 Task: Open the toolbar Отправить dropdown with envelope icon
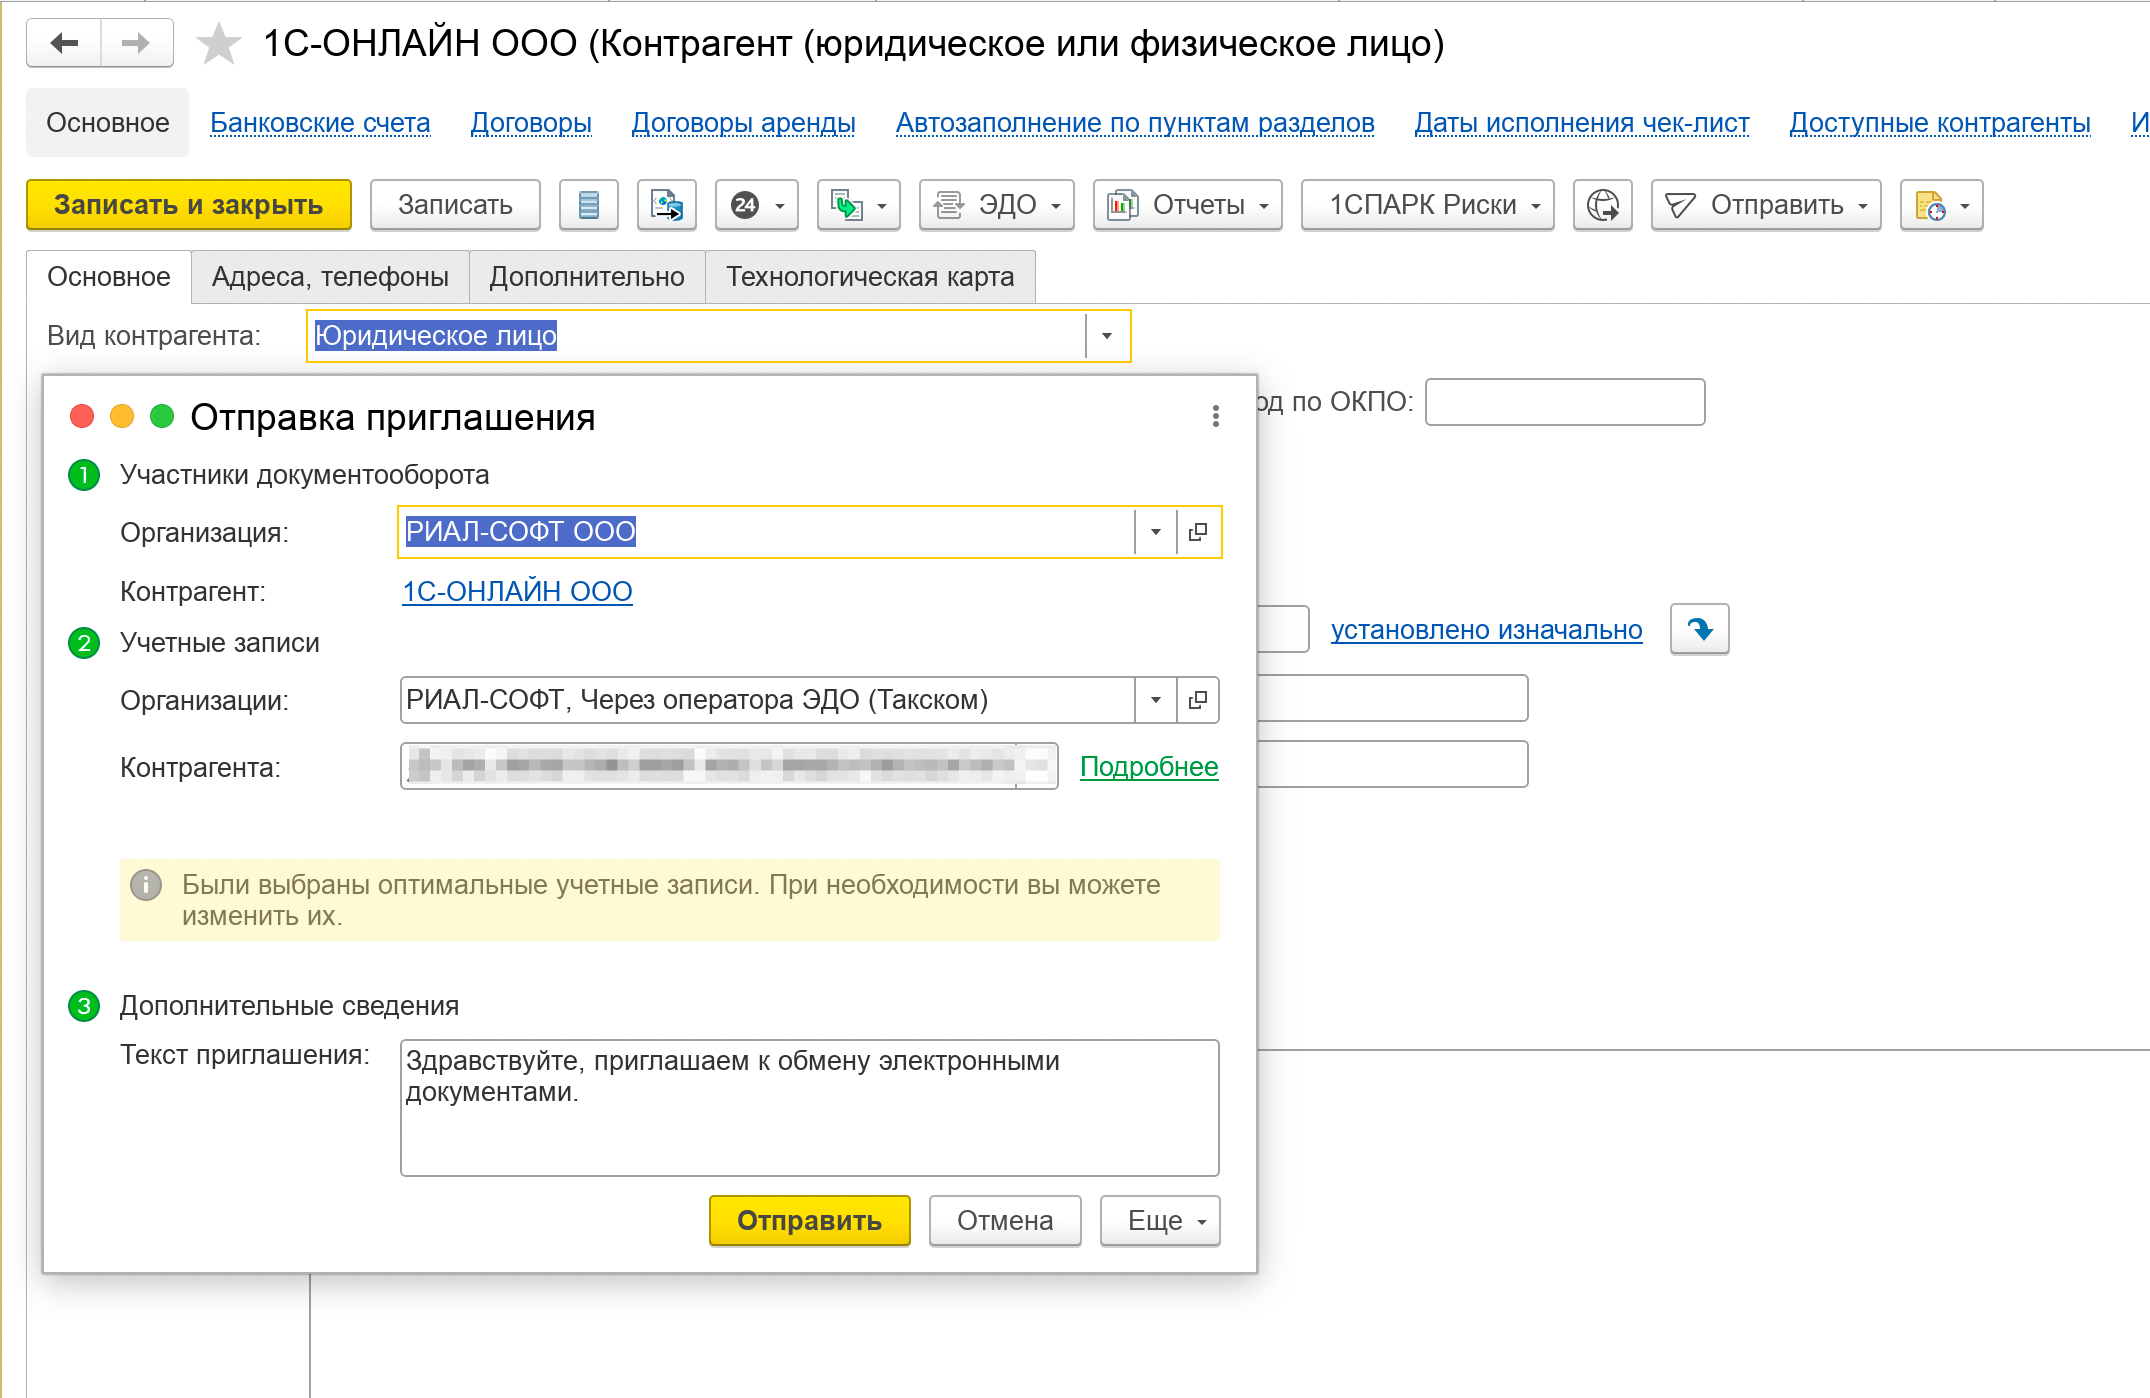point(1766,205)
